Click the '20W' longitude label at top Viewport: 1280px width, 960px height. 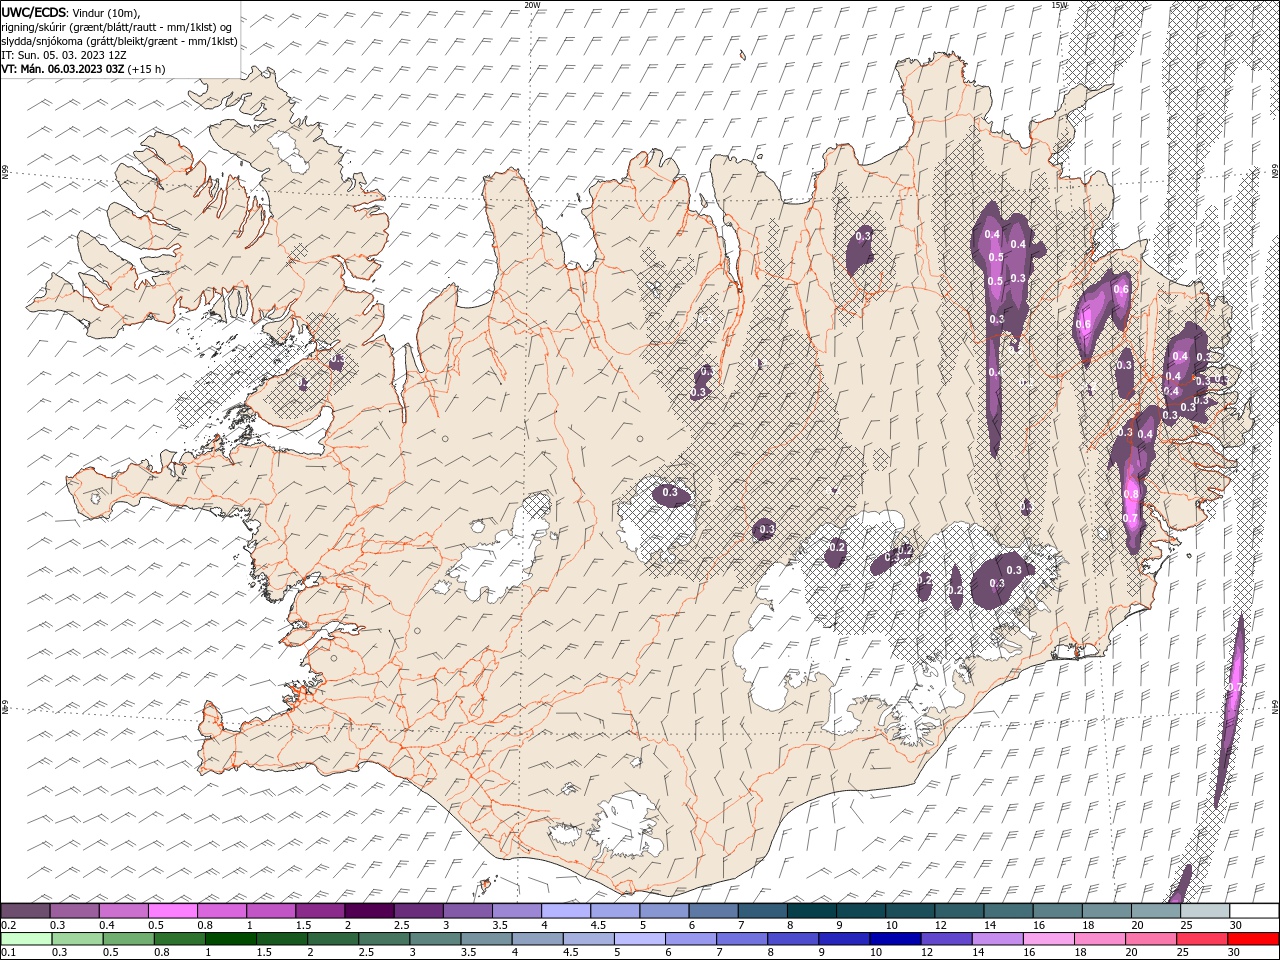pyautogui.click(x=533, y=4)
